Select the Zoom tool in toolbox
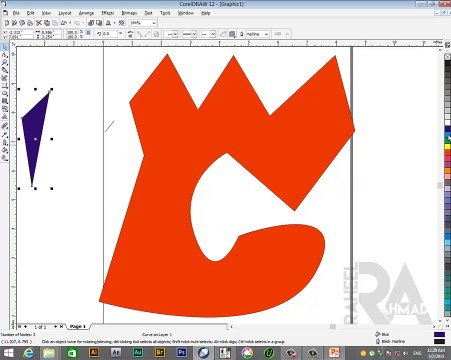The height and width of the screenshot is (360, 451). (4, 62)
